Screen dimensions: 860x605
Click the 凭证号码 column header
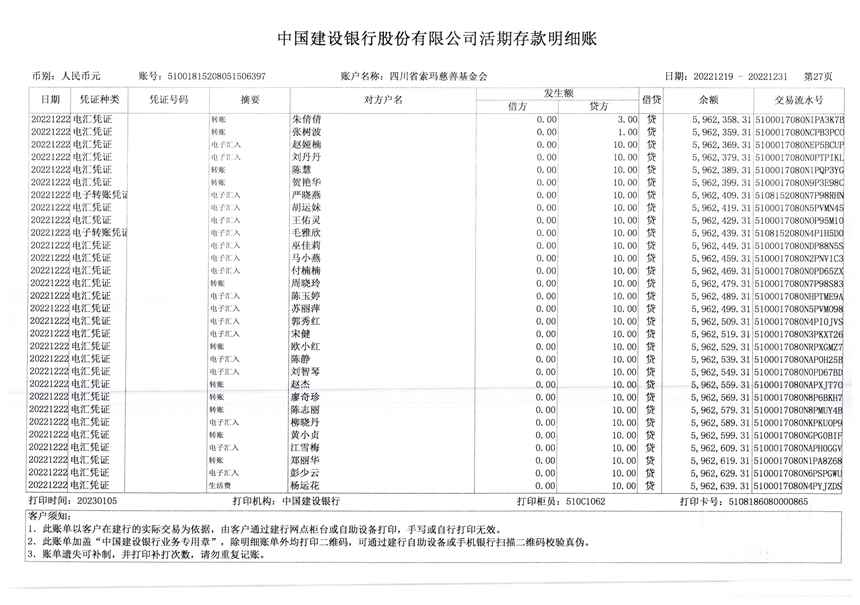coord(169,99)
